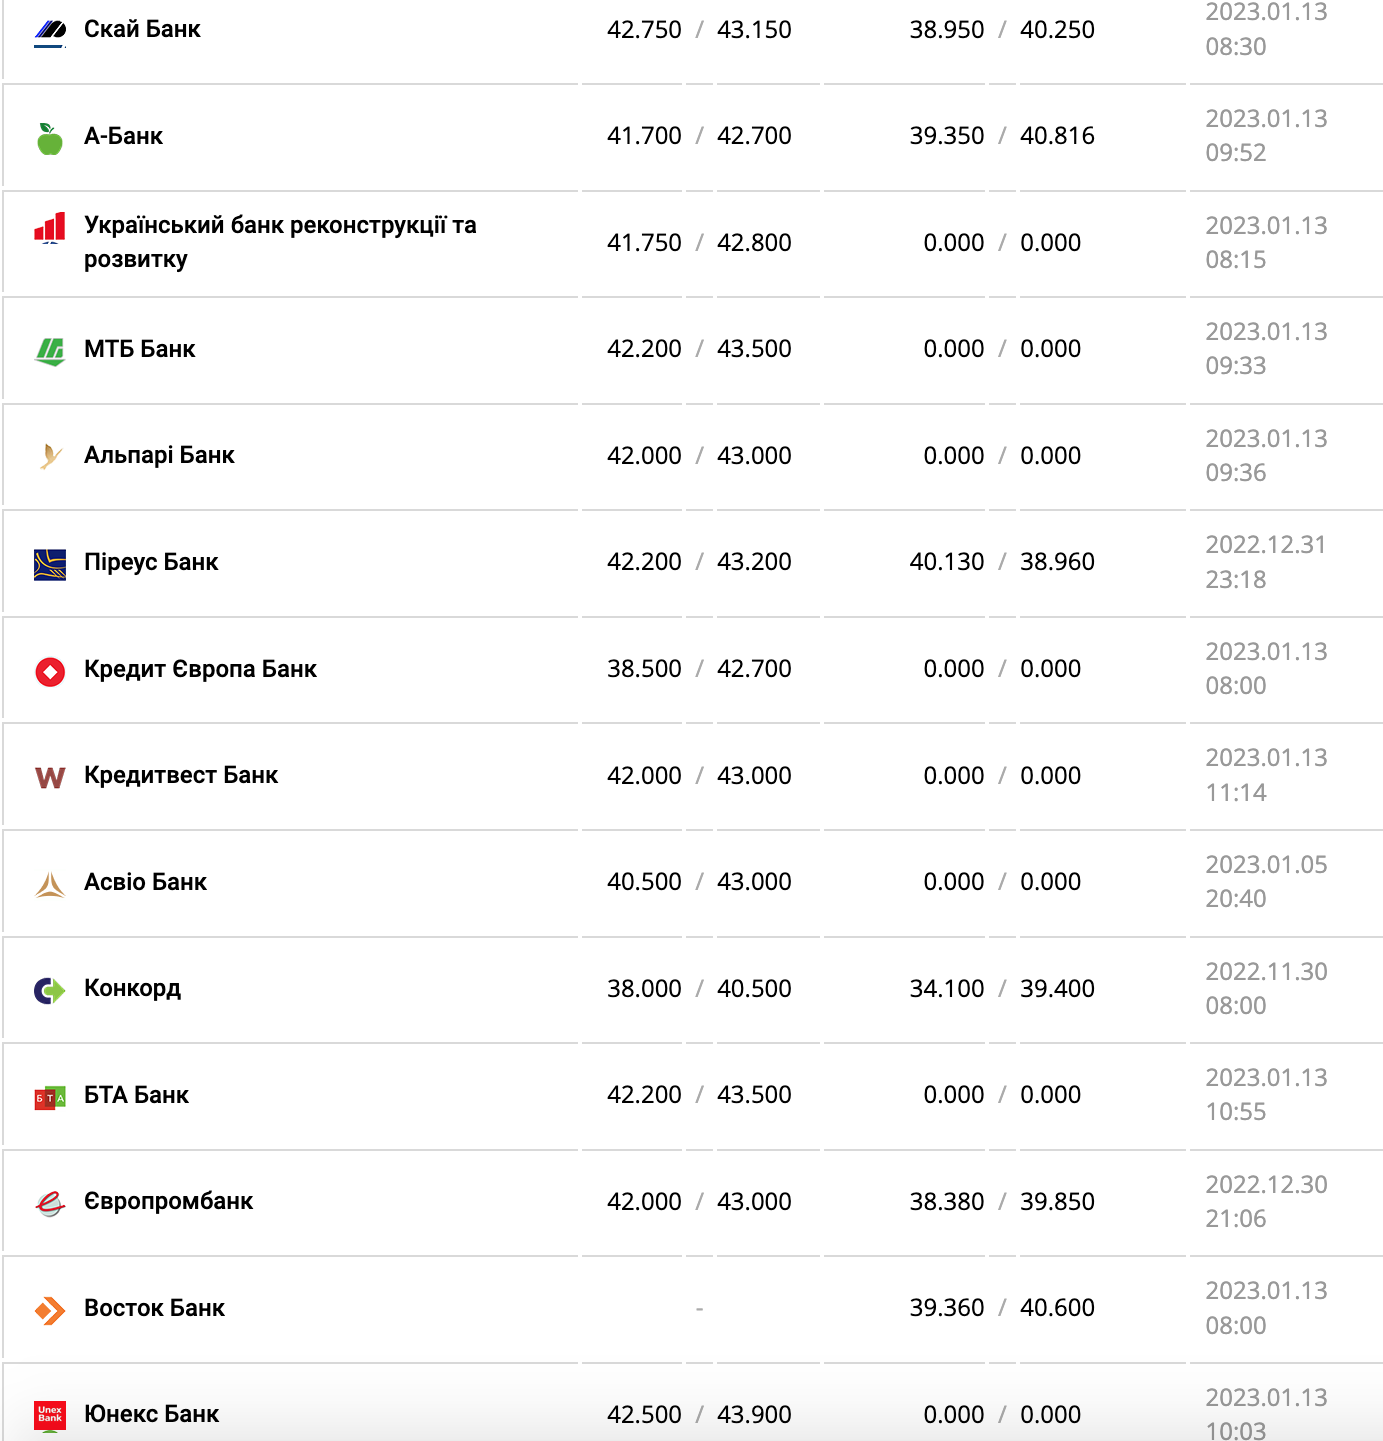The image size is (1383, 1441).
Task: Click the orange Восток Банк logo
Action: 50,1310
